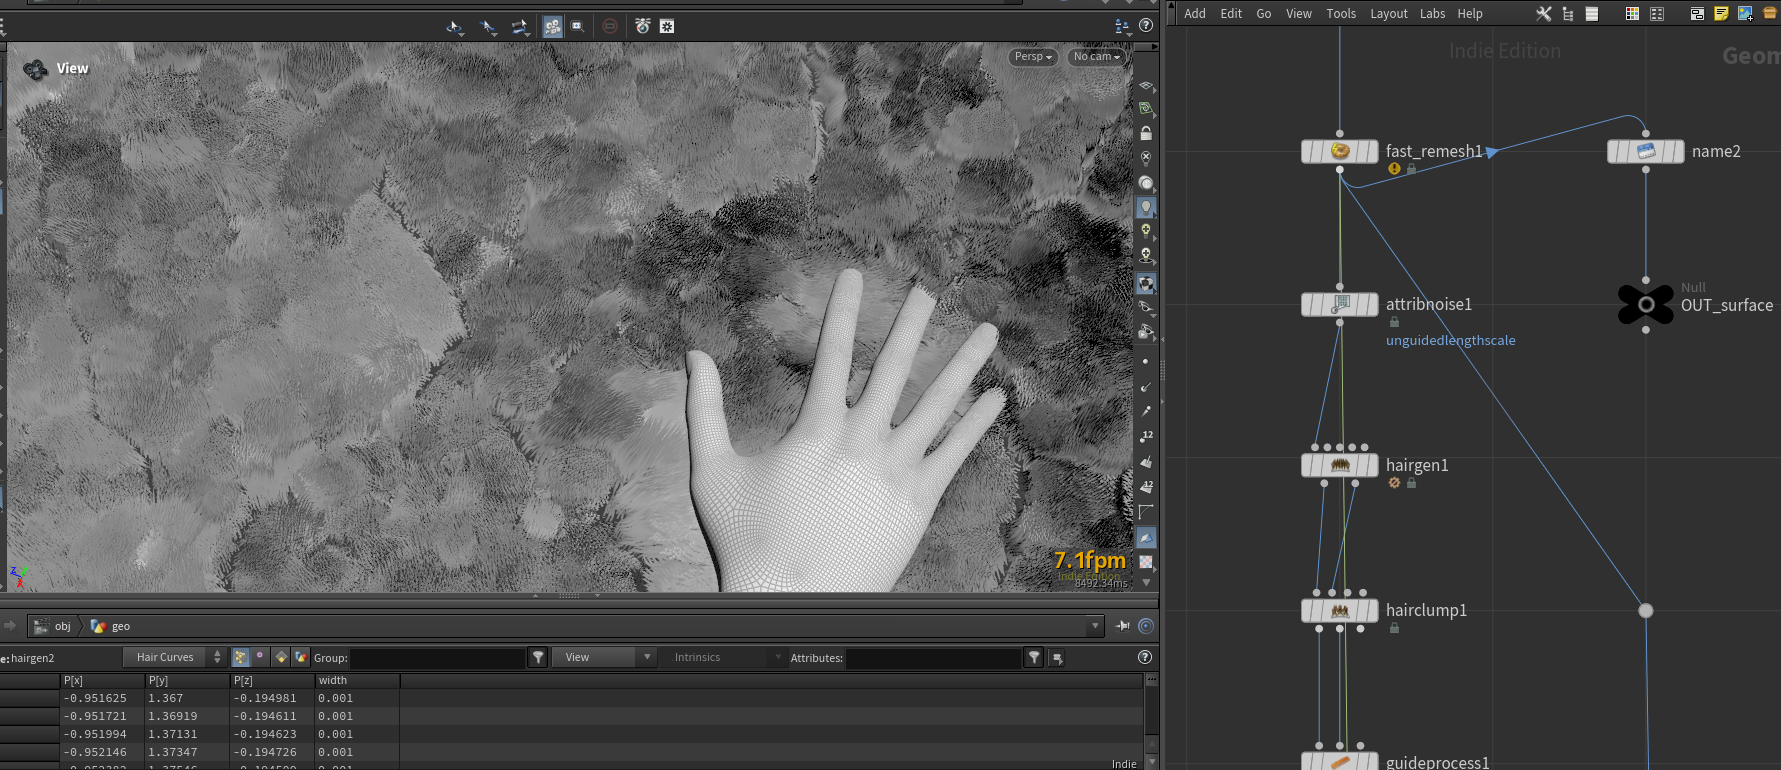Open the viewport help question mark

pos(1146,26)
